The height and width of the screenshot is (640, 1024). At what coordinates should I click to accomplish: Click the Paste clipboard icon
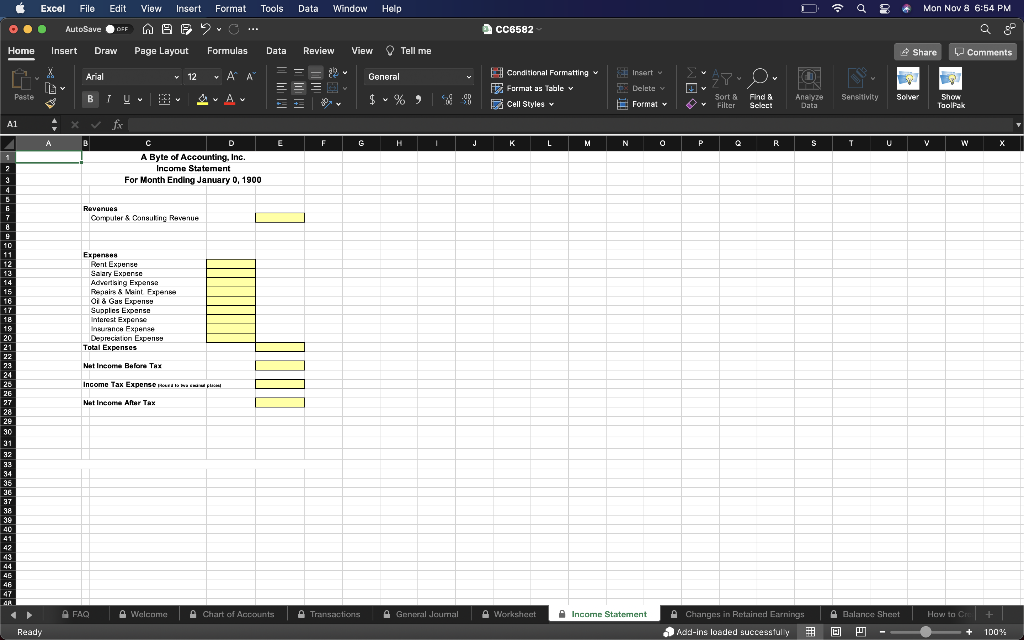(x=21, y=80)
